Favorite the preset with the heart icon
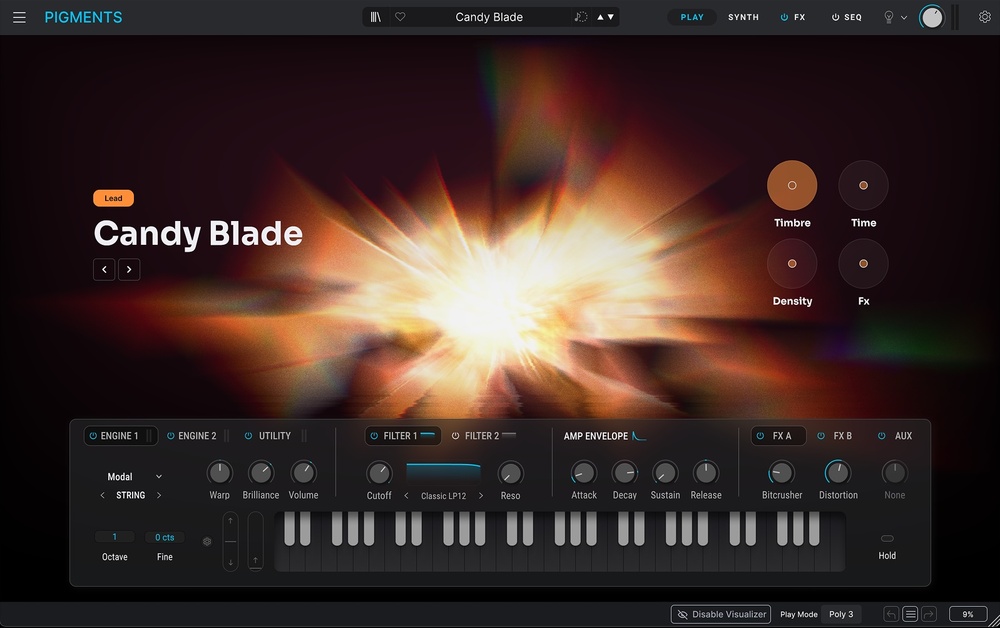This screenshot has width=1000, height=628. click(400, 17)
